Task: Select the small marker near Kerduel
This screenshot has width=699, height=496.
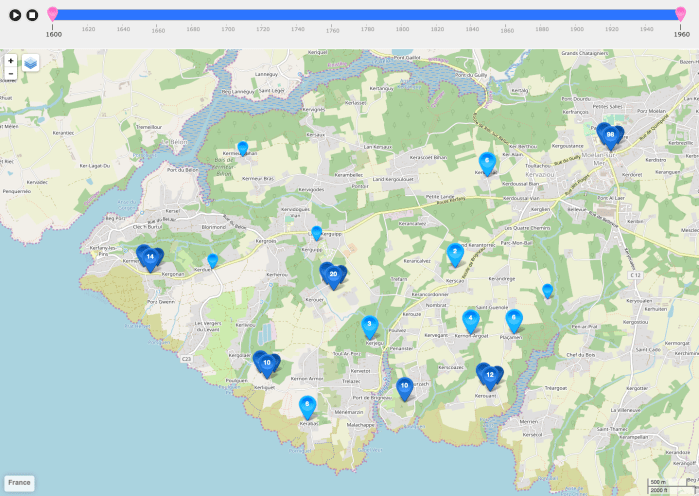Action: click(x=213, y=261)
